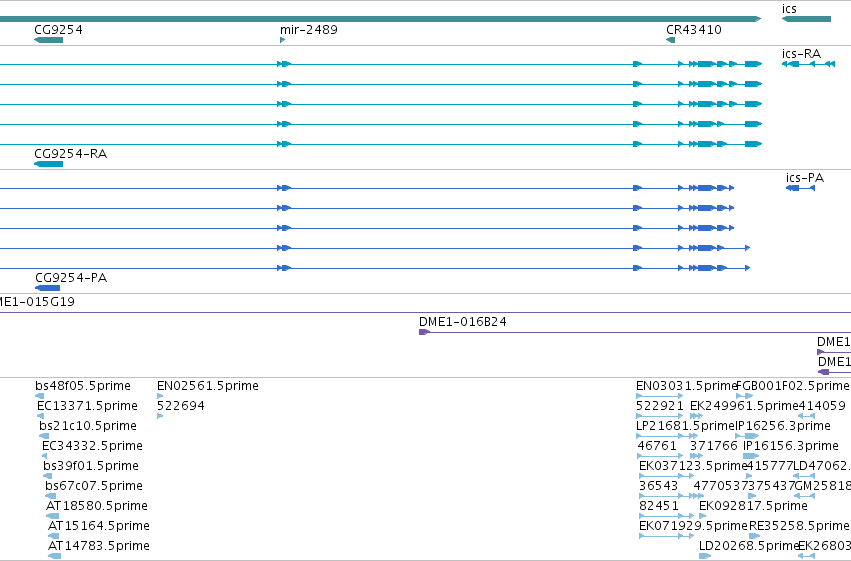Open the LP21681.5prime EST label
This screenshot has width=851, height=561.
(x=685, y=426)
